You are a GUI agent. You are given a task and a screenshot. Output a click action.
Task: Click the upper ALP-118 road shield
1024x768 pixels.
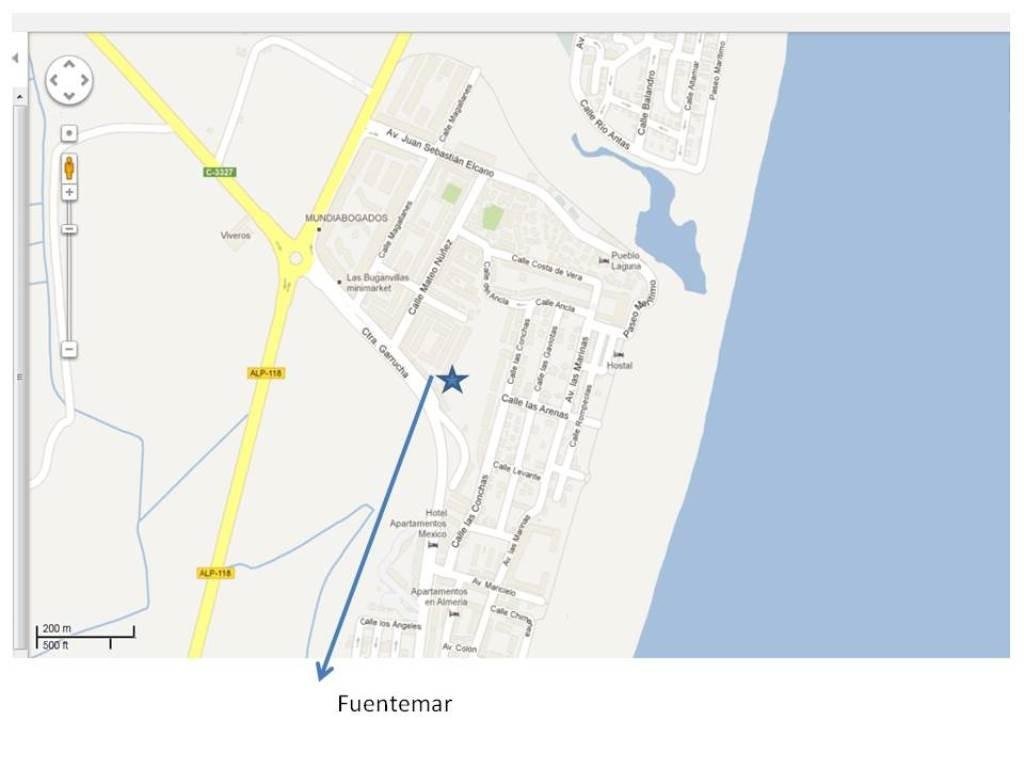click(265, 374)
